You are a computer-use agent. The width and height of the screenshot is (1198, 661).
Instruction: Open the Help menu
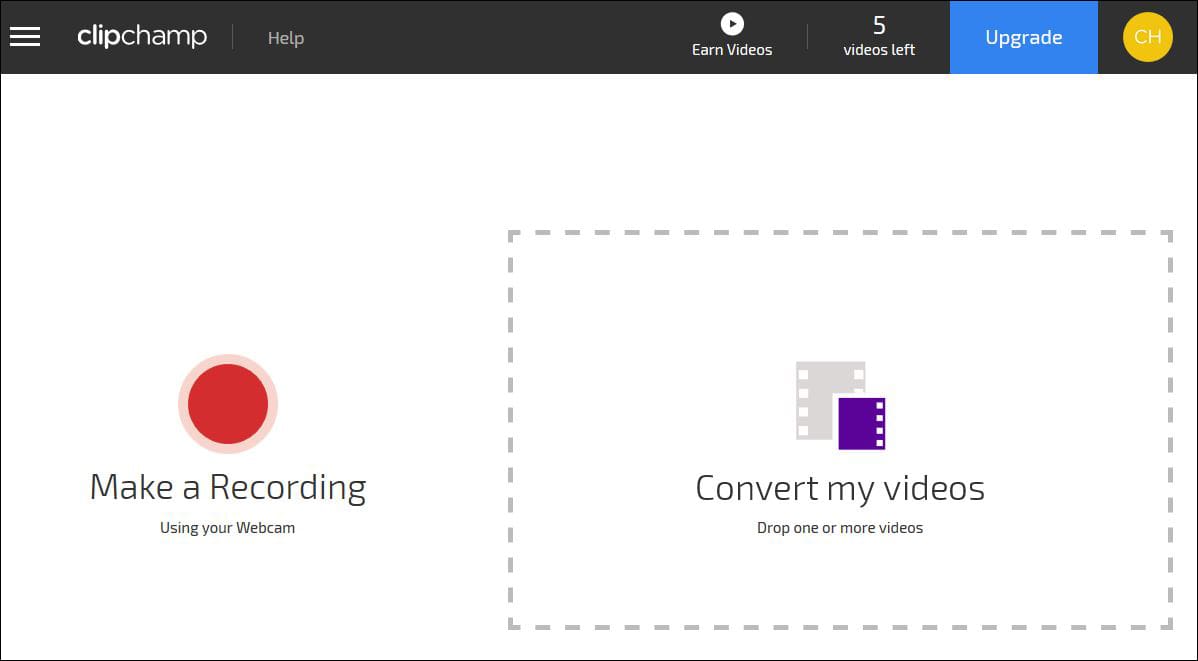tap(285, 37)
